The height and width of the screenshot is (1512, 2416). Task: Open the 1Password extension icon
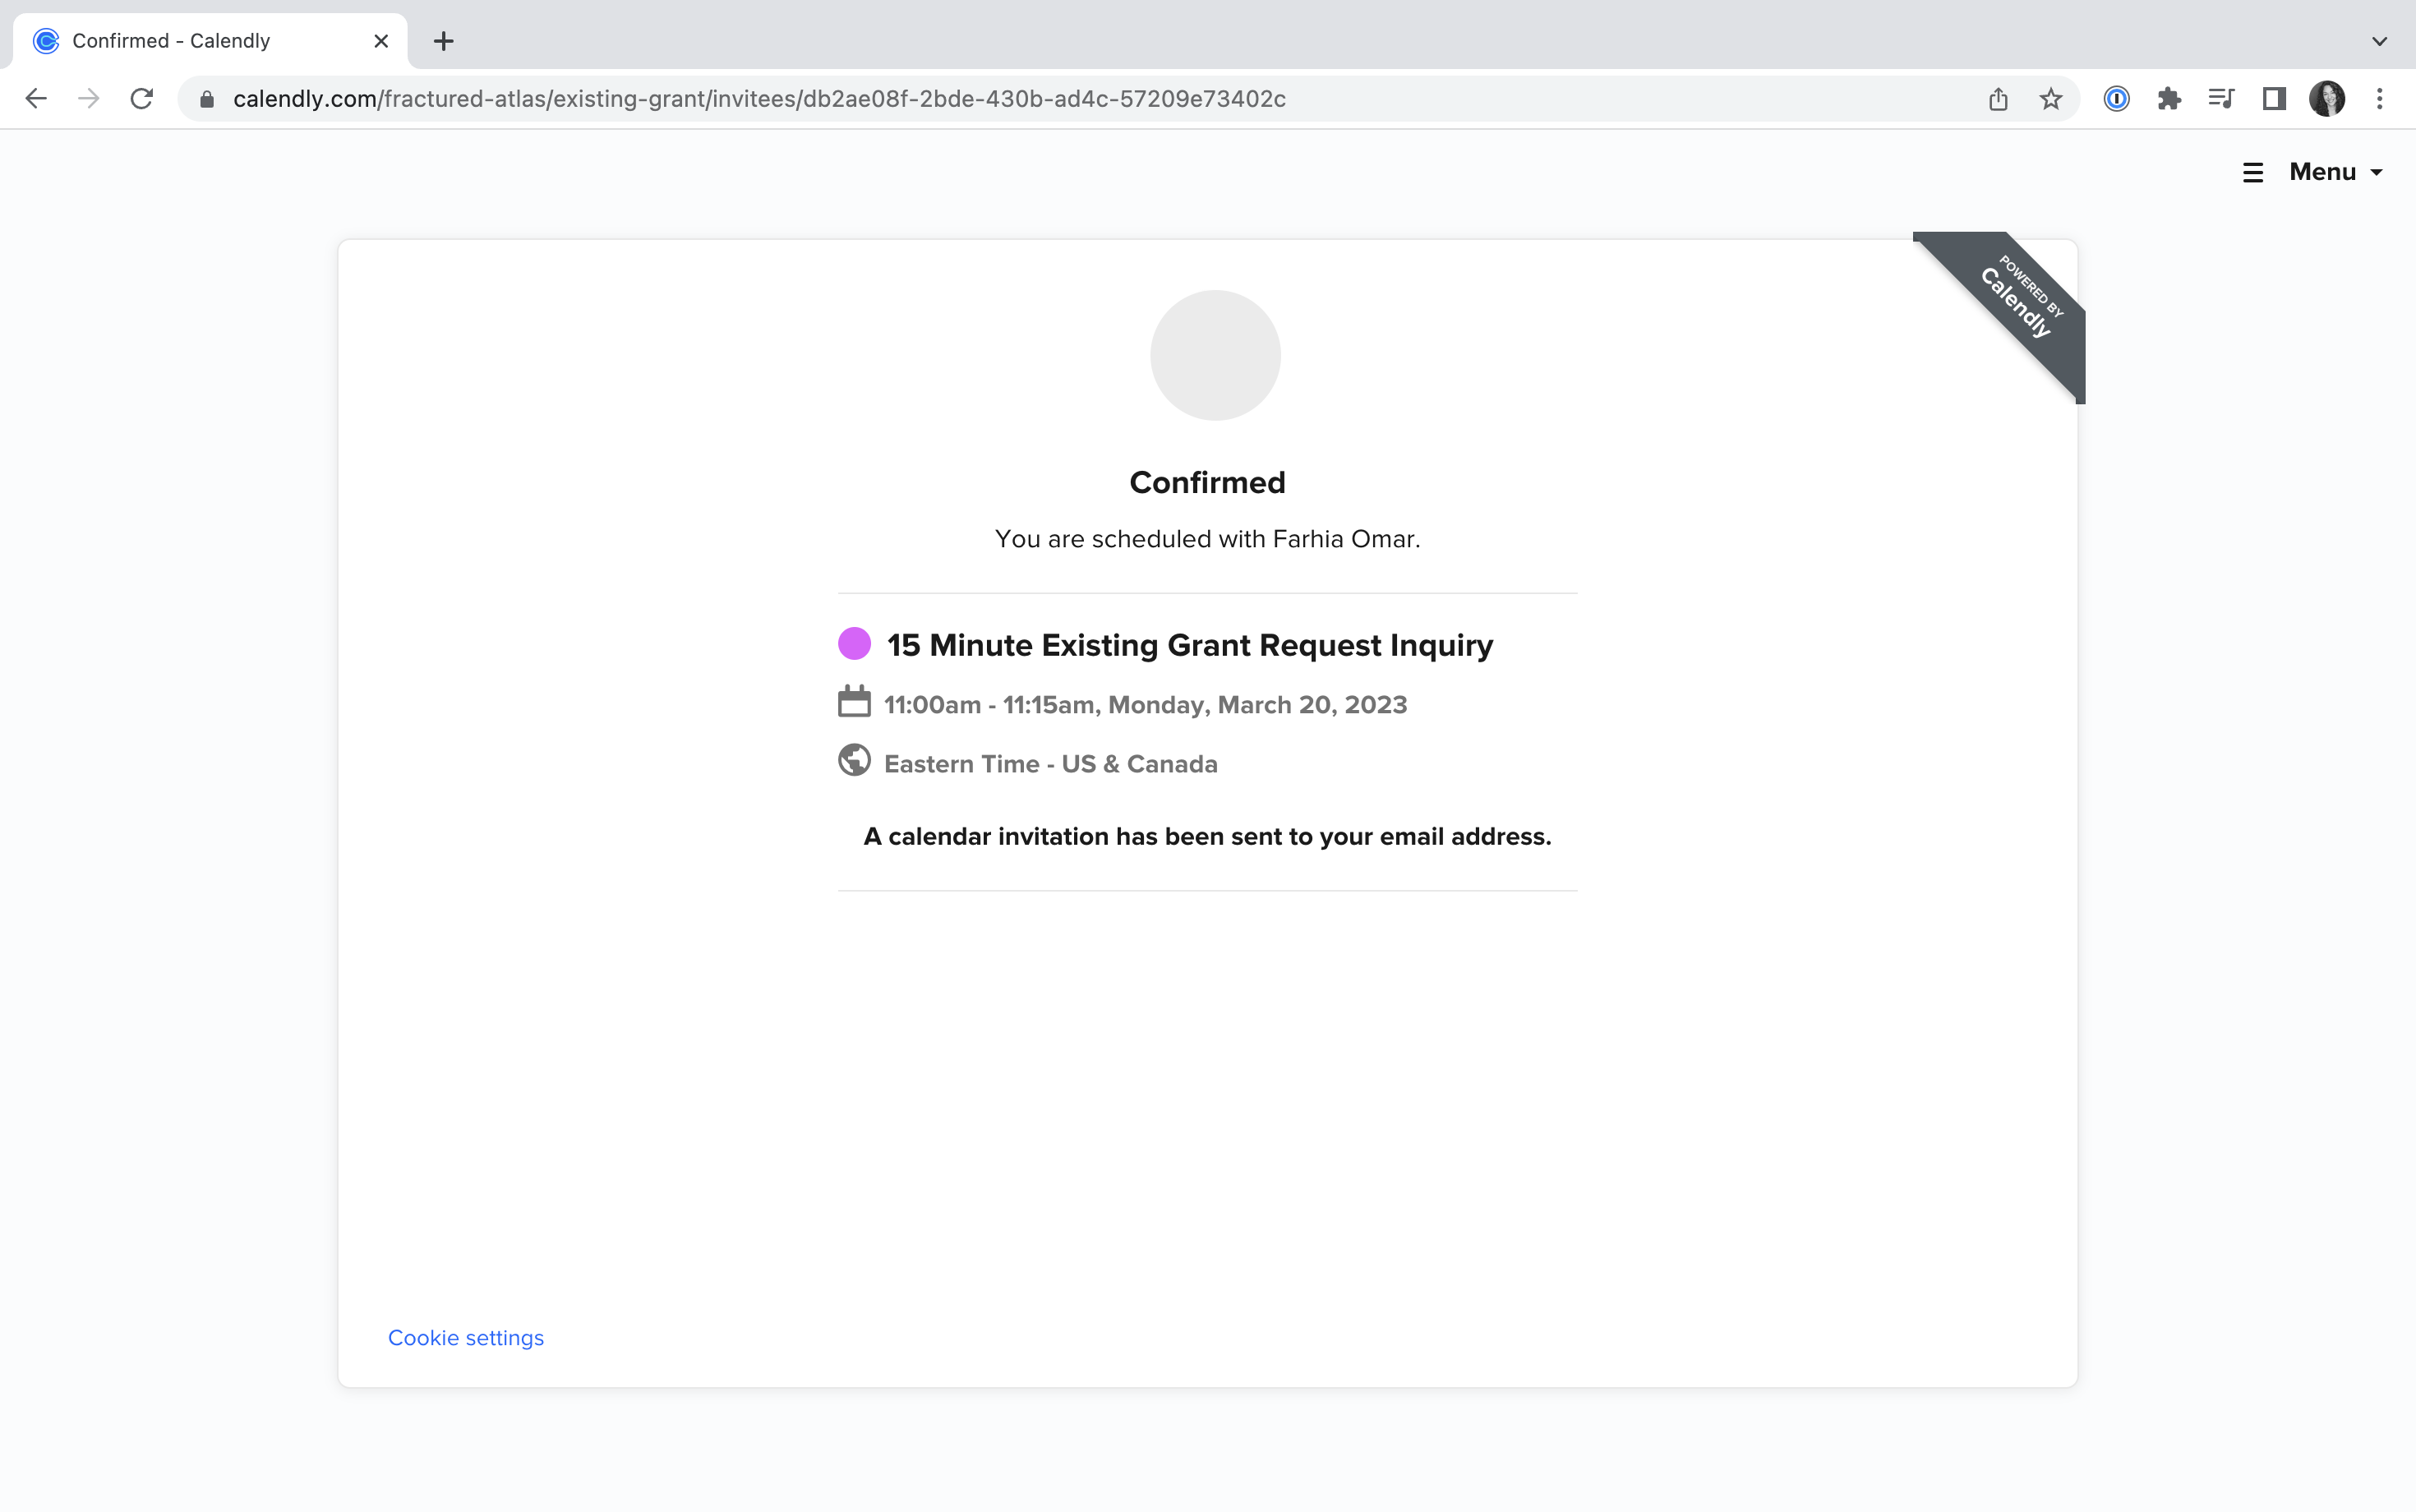coord(2116,98)
